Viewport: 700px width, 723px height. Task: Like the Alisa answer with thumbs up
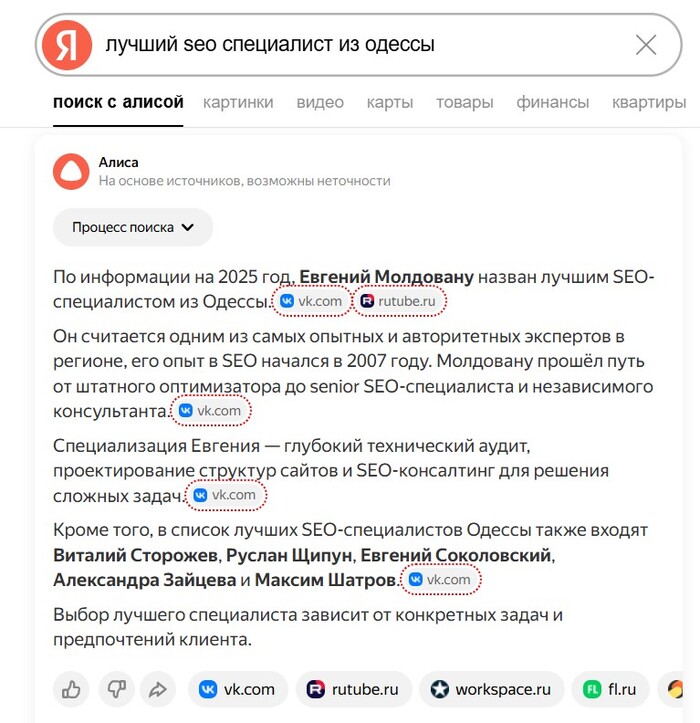pos(71,689)
